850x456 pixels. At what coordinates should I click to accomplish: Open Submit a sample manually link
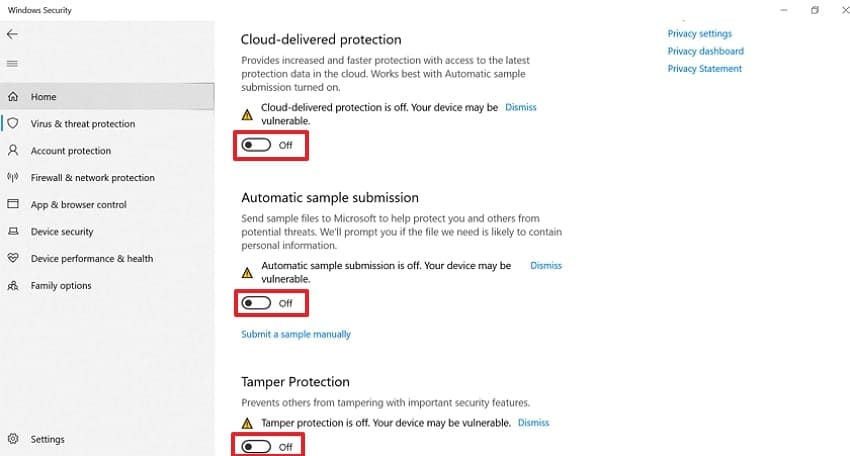coord(296,334)
